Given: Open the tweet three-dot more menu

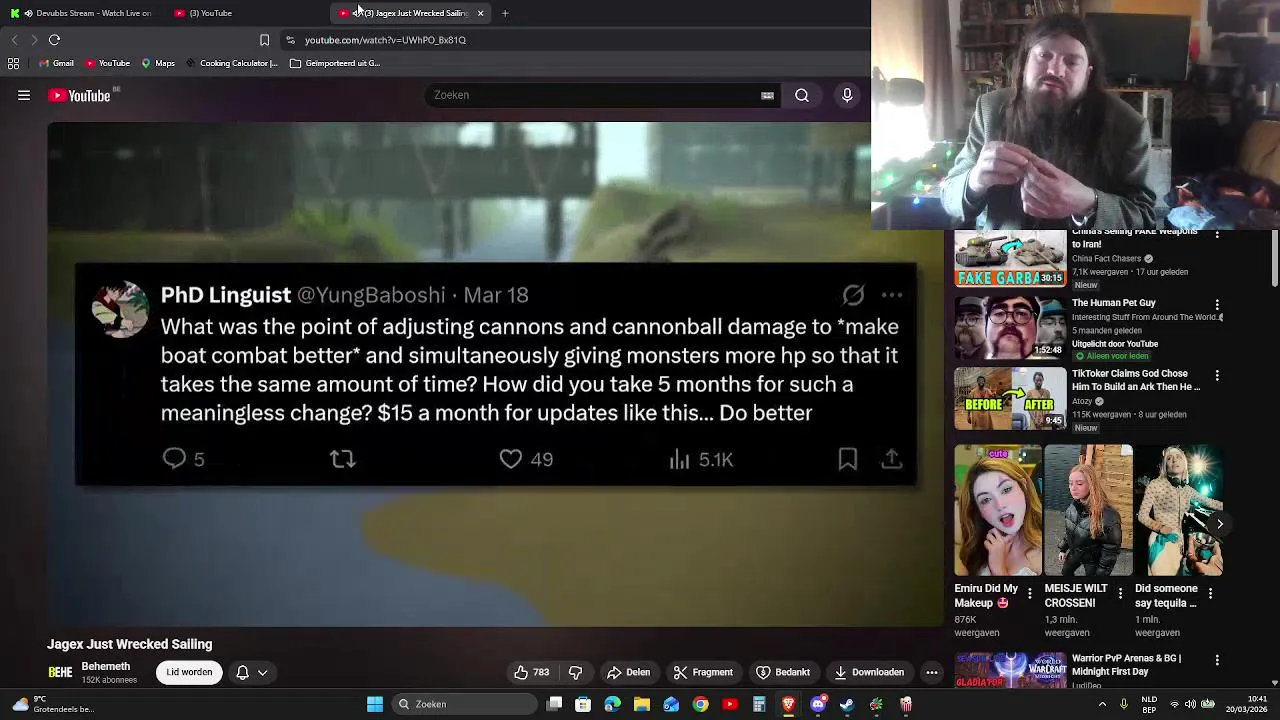Looking at the screenshot, I should click(x=892, y=295).
